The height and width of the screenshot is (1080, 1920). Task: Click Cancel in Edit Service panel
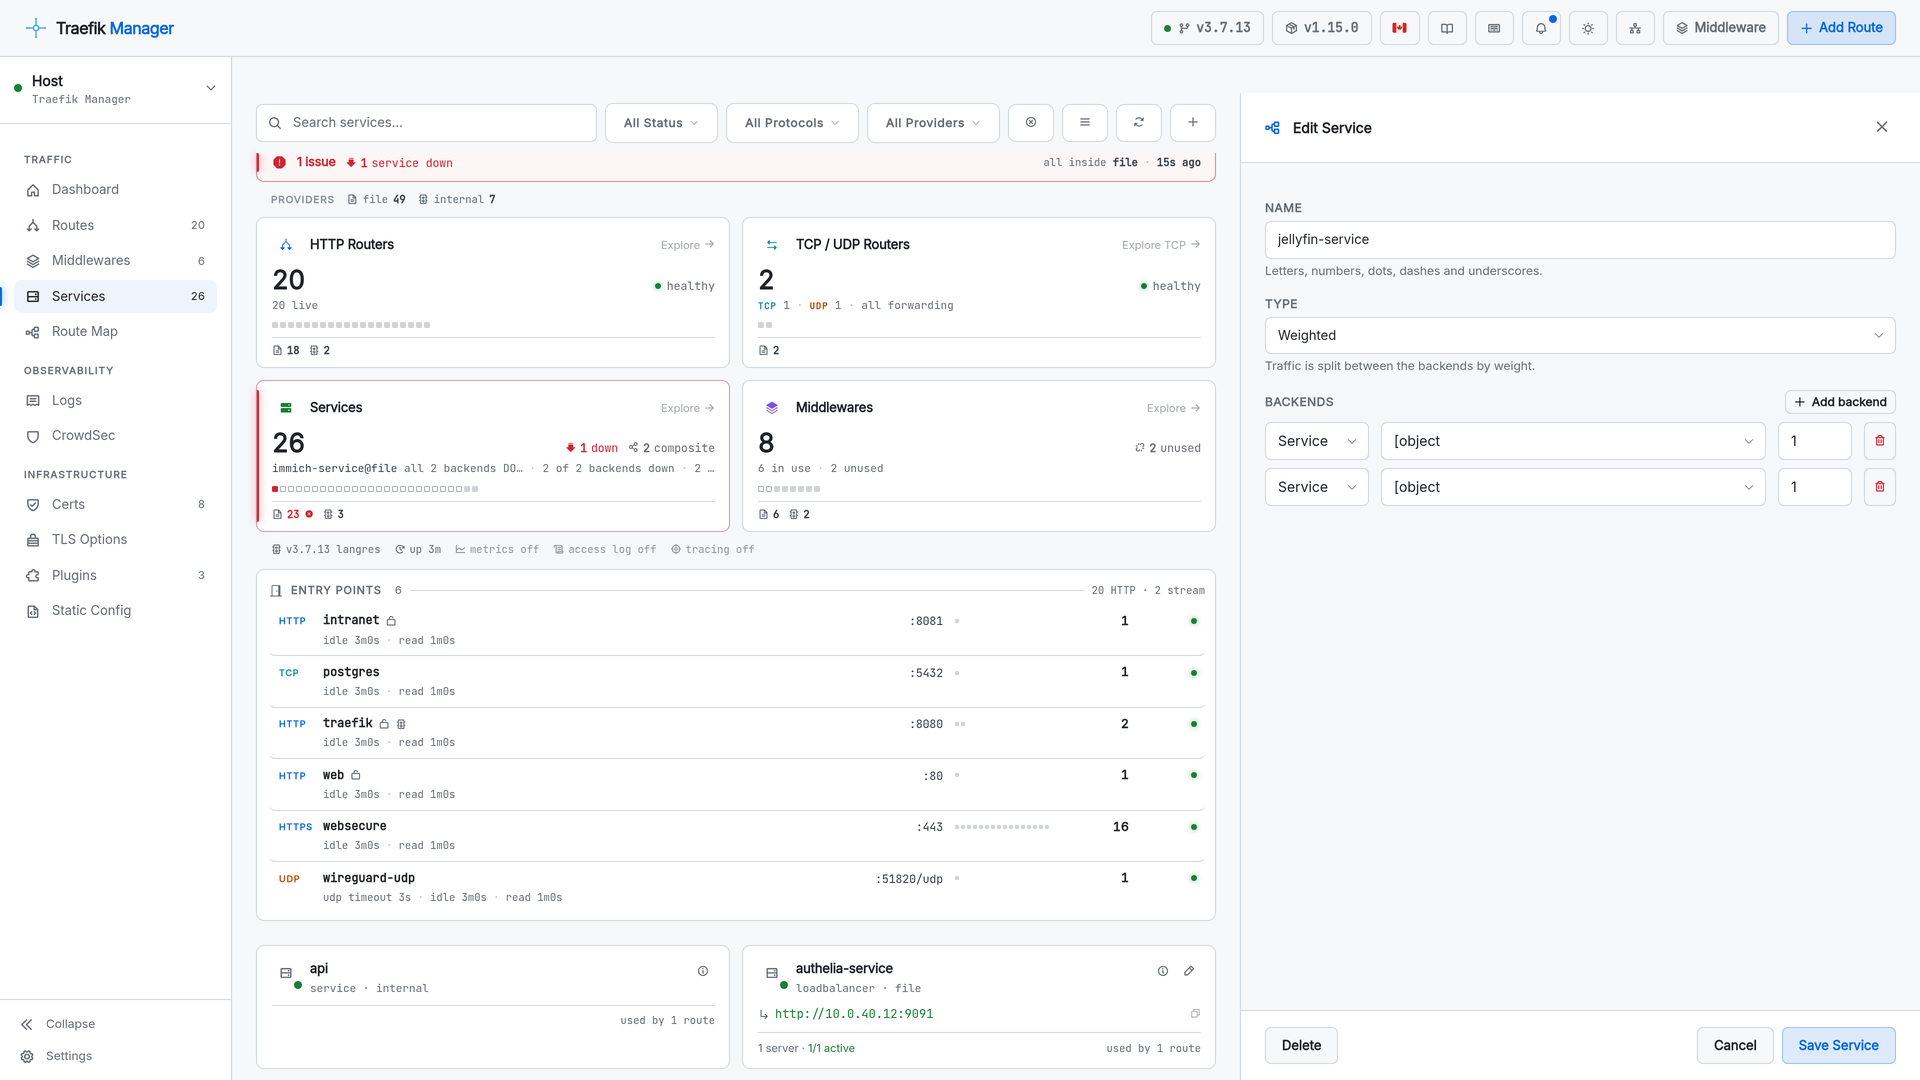click(1735, 1045)
